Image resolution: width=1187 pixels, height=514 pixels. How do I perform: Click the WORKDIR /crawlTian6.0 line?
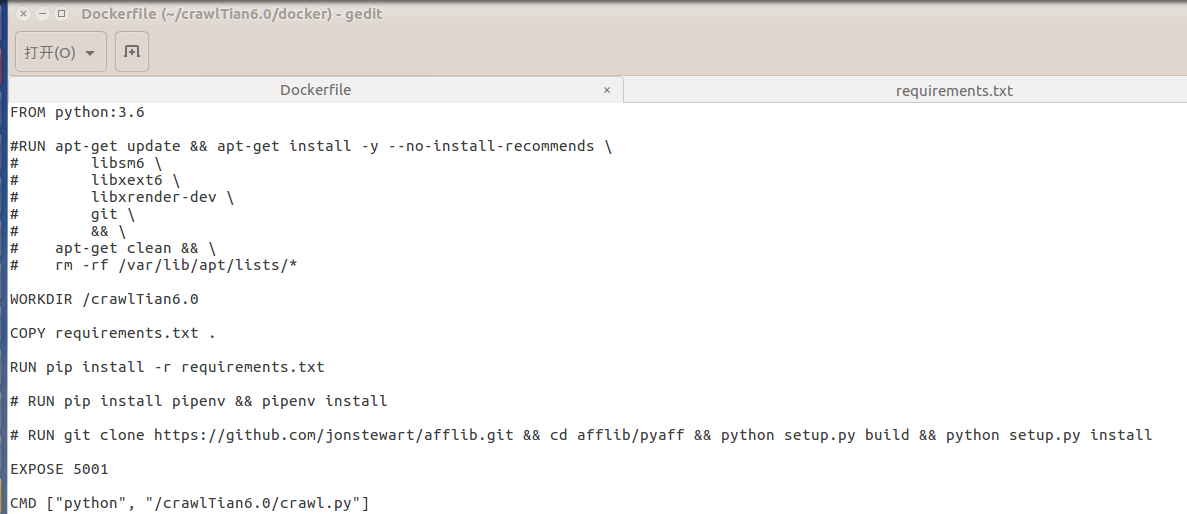point(104,299)
